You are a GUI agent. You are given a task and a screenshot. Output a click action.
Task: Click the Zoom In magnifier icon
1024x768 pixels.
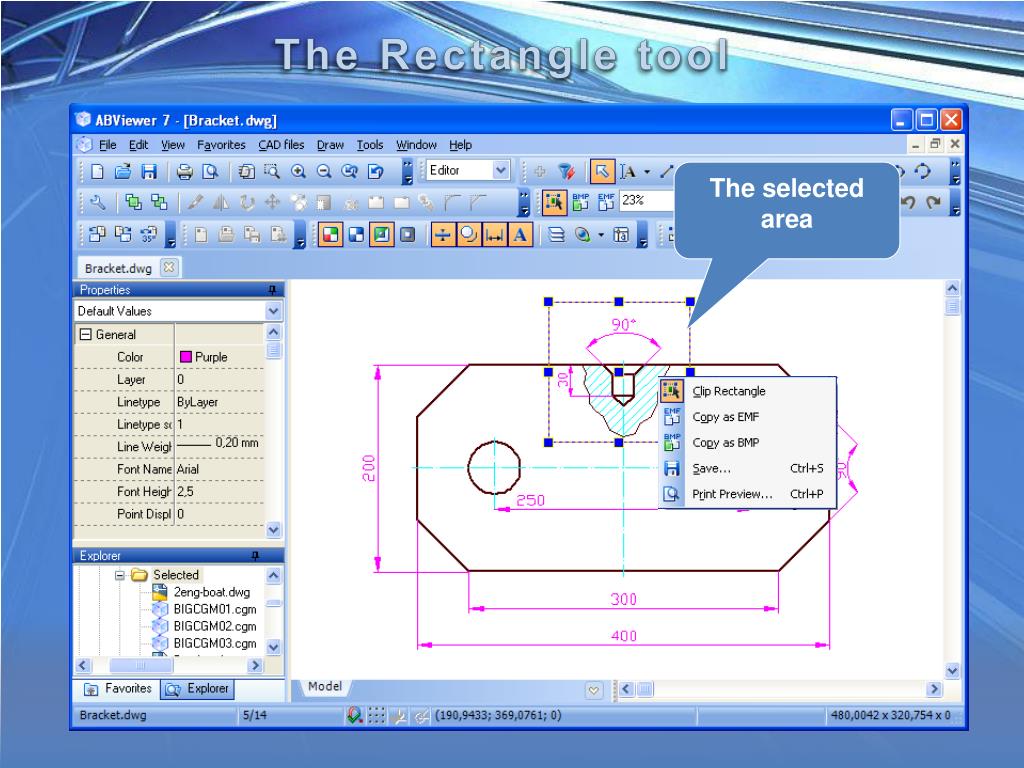(298, 172)
